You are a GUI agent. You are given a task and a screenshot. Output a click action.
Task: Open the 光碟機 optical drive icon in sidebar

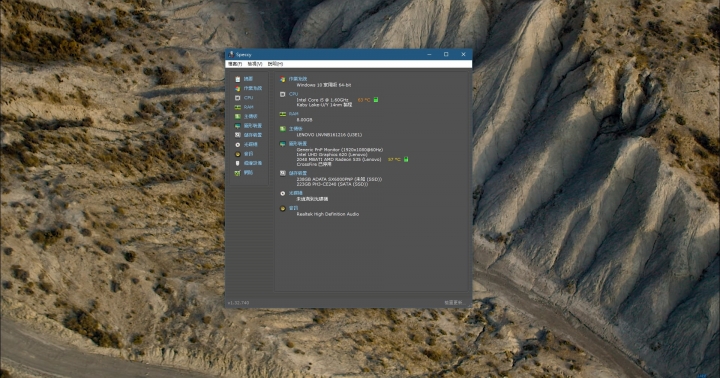[x=237, y=145]
